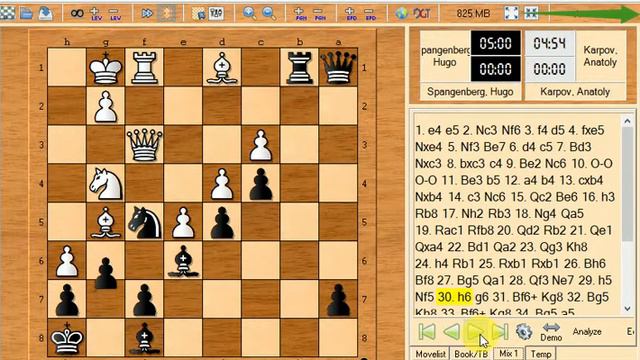Select the white pawn on h6
The height and width of the screenshot is (360, 640).
pos(67,261)
